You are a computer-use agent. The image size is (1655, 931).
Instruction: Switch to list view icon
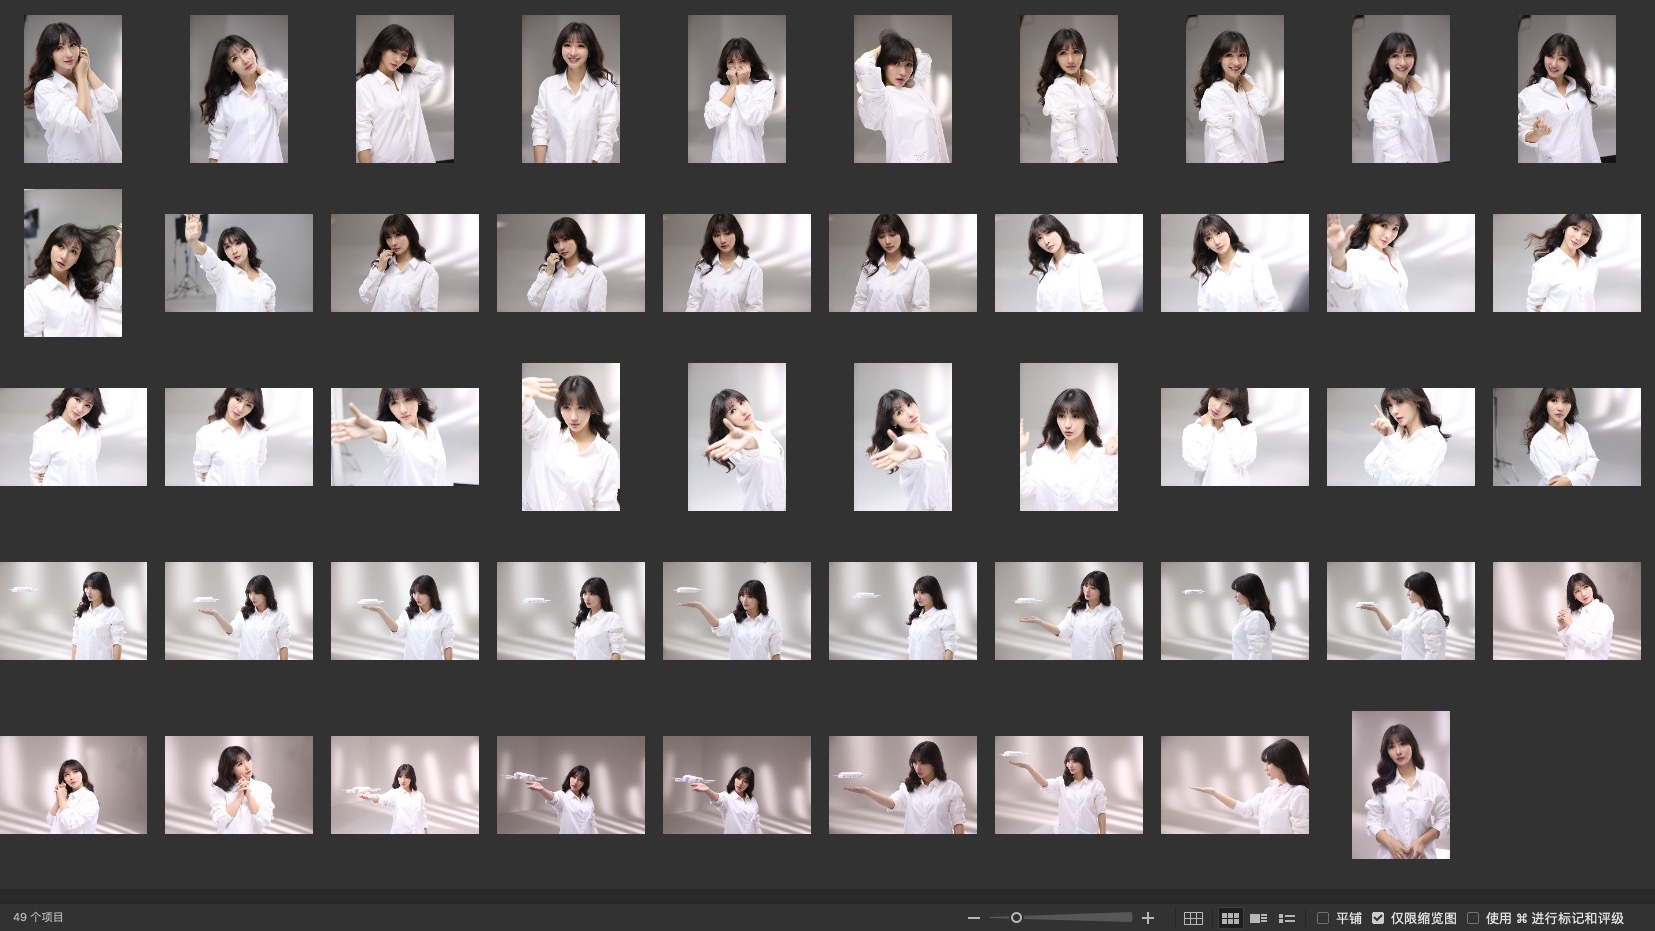1287,918
